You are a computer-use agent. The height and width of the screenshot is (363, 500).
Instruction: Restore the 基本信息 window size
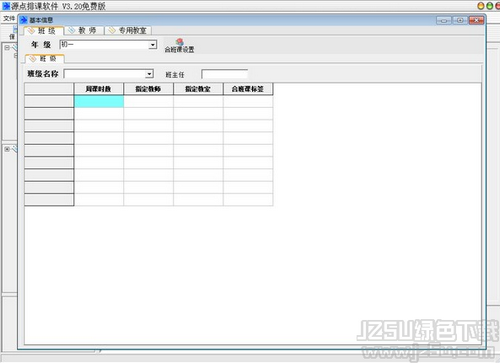tap(460, 20)
